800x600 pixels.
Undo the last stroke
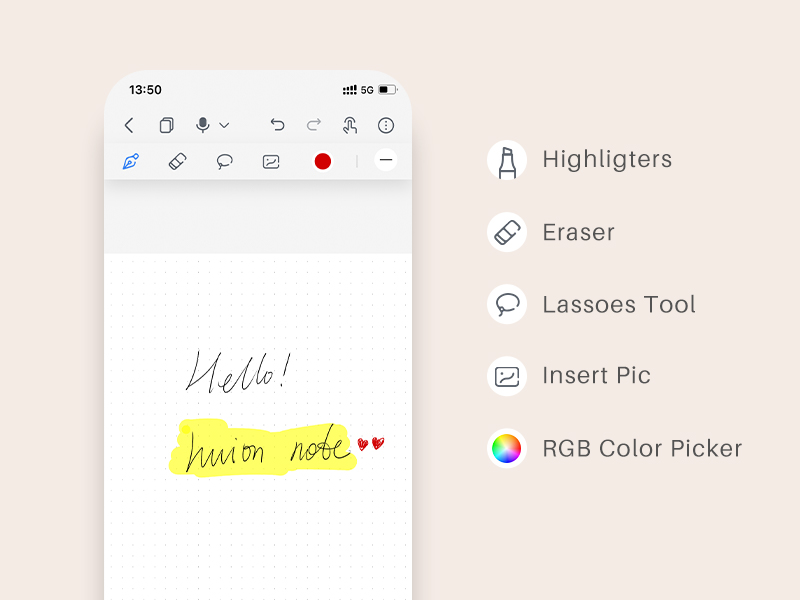pyautogui.click(x=277, y=125)
